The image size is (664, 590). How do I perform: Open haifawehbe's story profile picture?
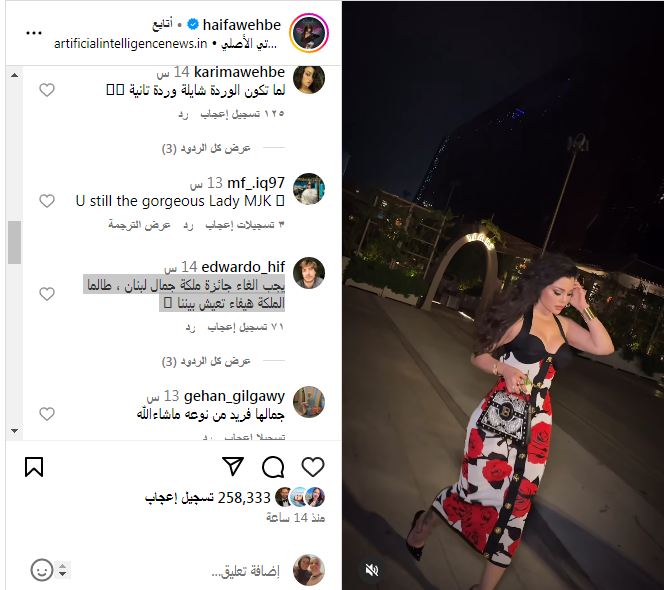[x=309, y=33]
